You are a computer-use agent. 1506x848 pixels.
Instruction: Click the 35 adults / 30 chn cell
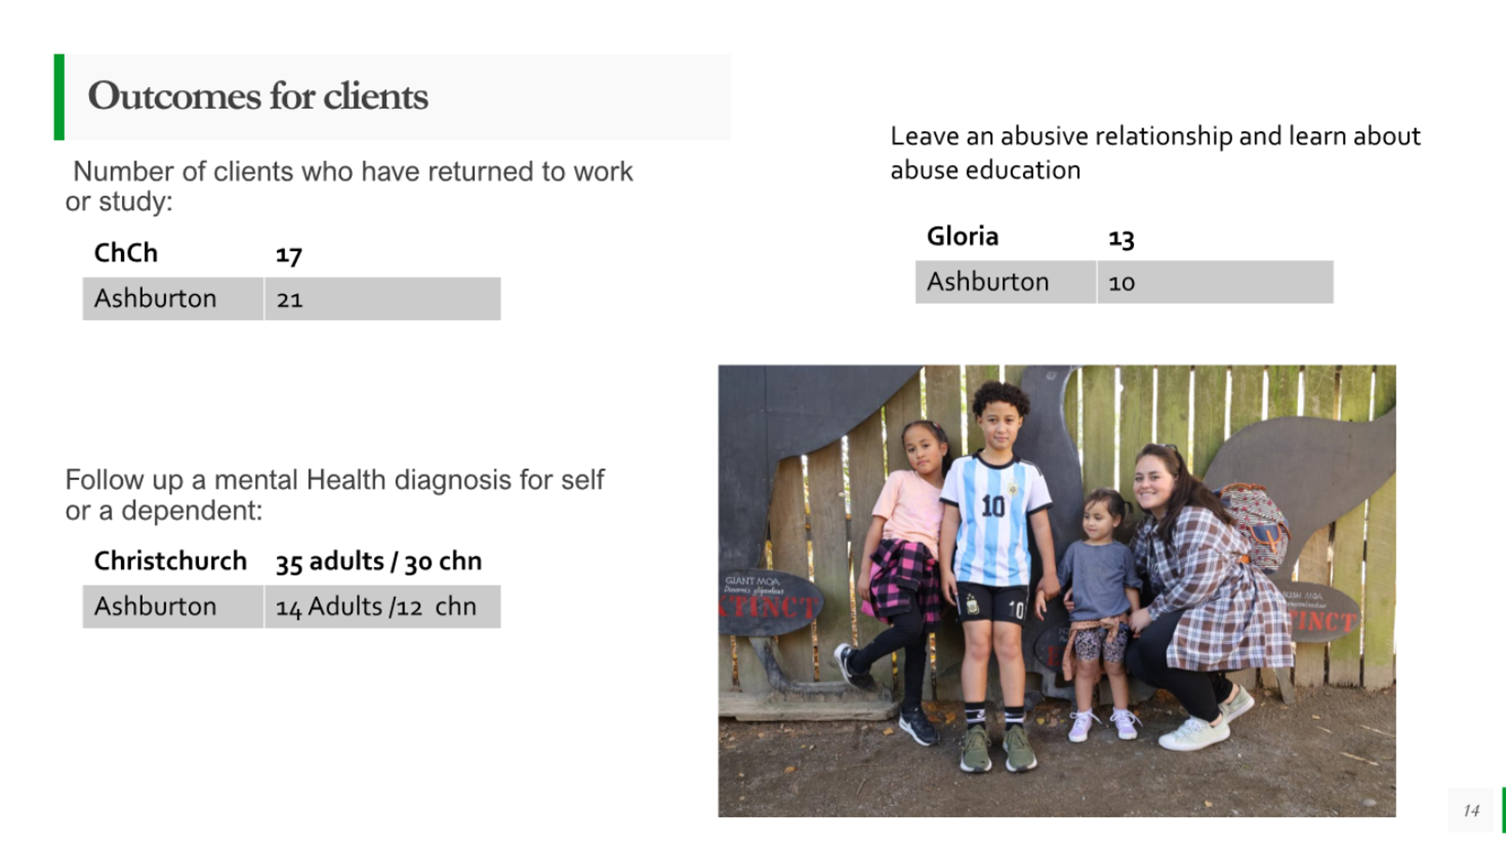click(379, 562)
